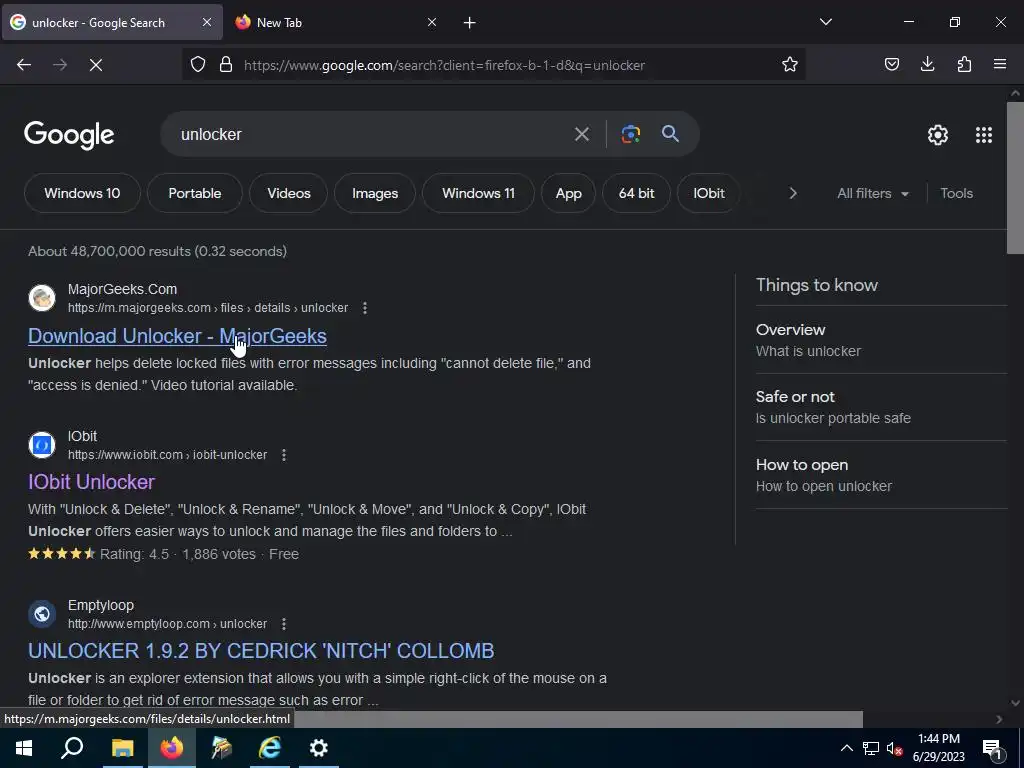
Task: Select the 64 bit filter chip
Action: [636, 193]
